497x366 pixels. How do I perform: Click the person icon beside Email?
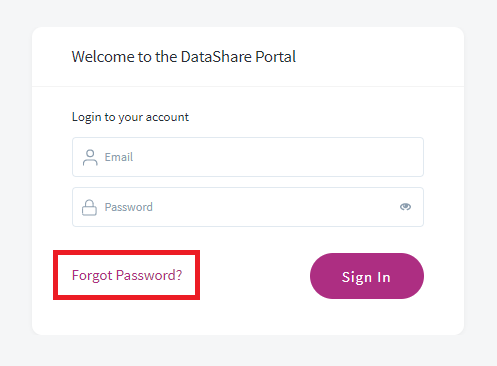point(90,157)
